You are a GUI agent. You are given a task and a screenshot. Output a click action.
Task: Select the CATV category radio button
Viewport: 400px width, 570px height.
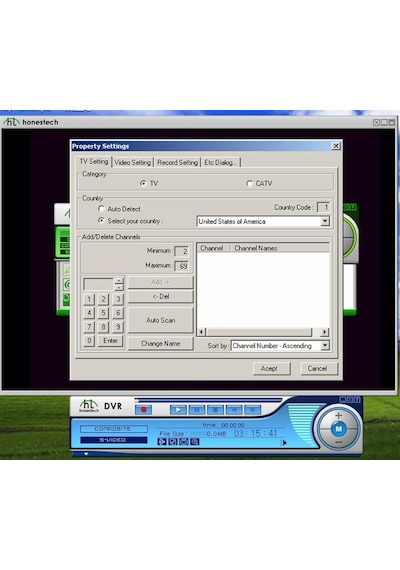click(249, 183)
